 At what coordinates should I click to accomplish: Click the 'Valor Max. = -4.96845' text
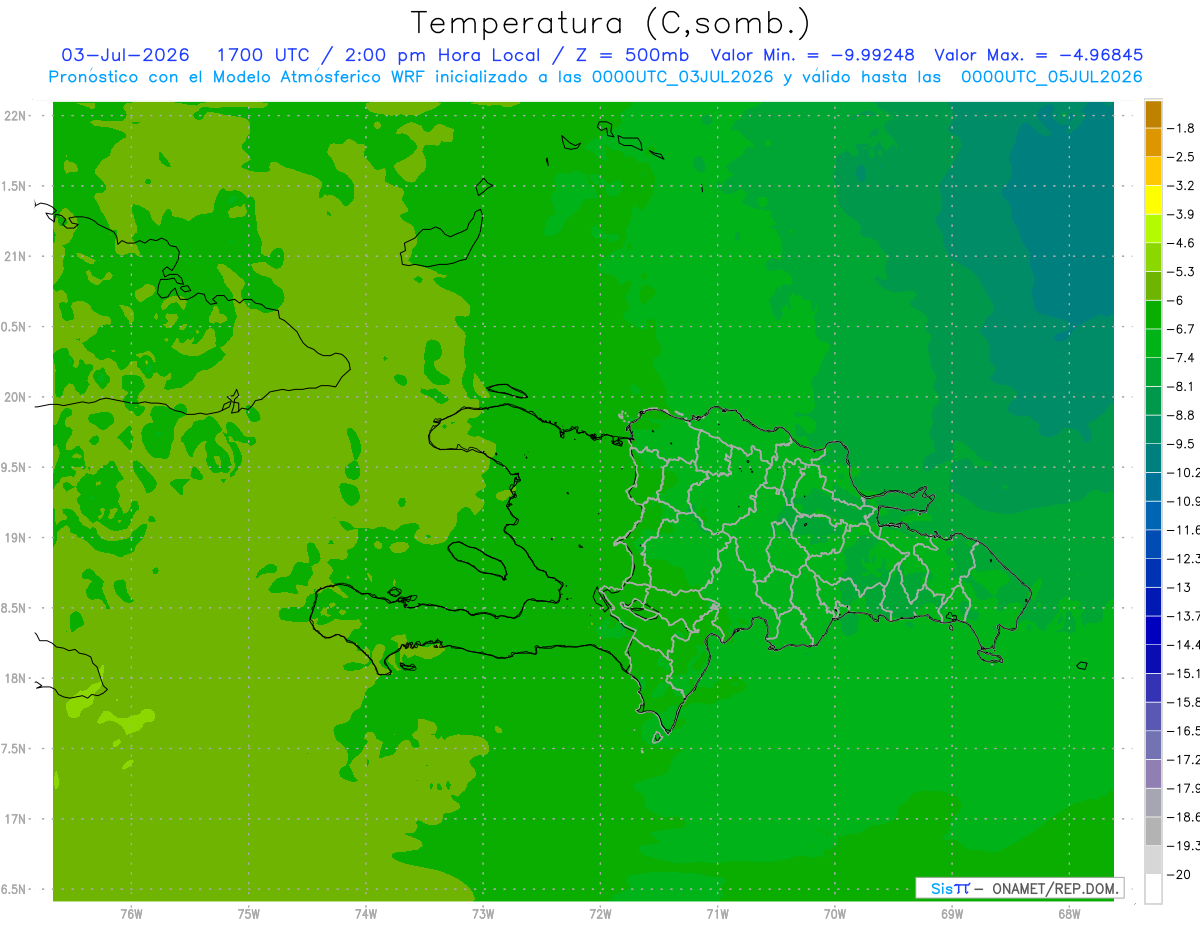coord(1038,55)
